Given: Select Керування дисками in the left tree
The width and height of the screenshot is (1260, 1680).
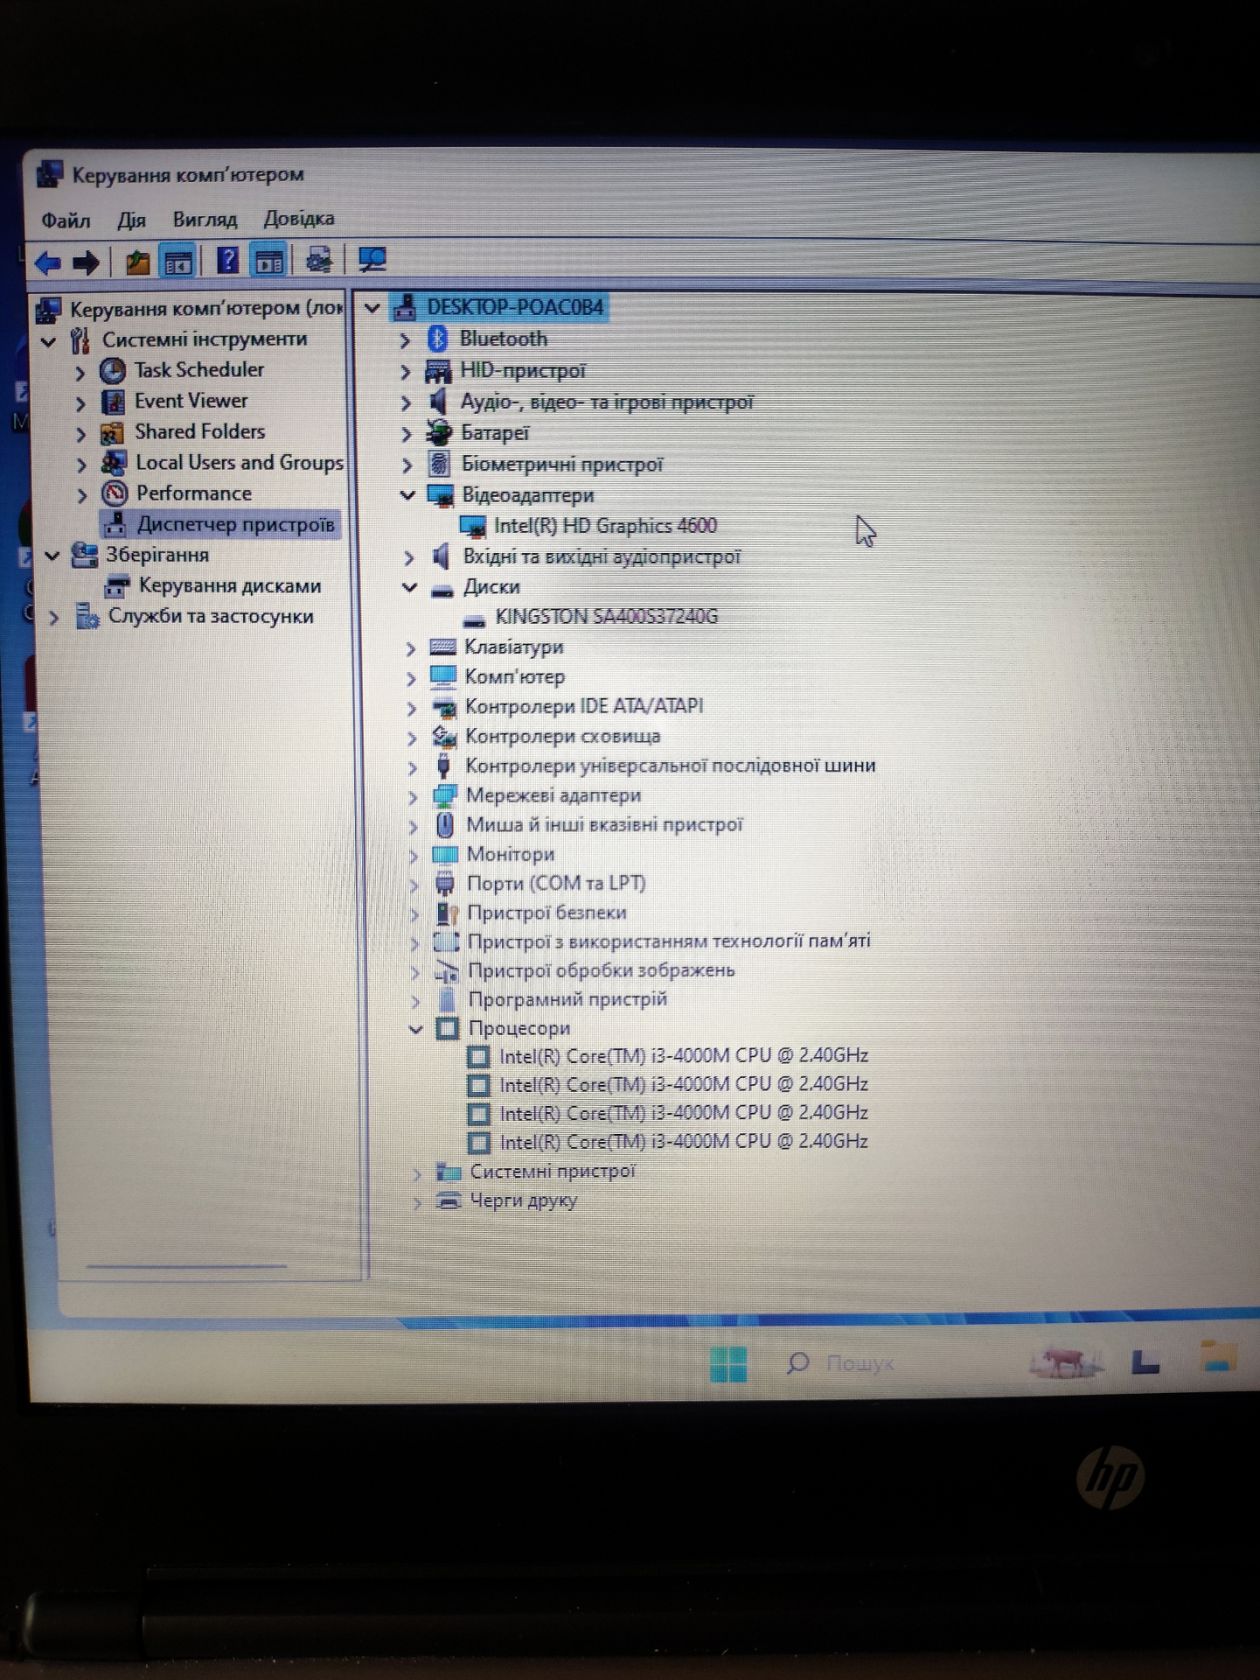Looking at the screenshot, I should click(230, 586).
